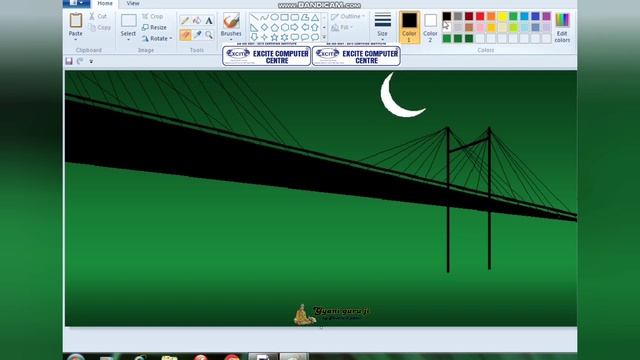Screen dimensions: 640x360
Task: Select the Eraser tool
Action: click(x=185, y=35)
